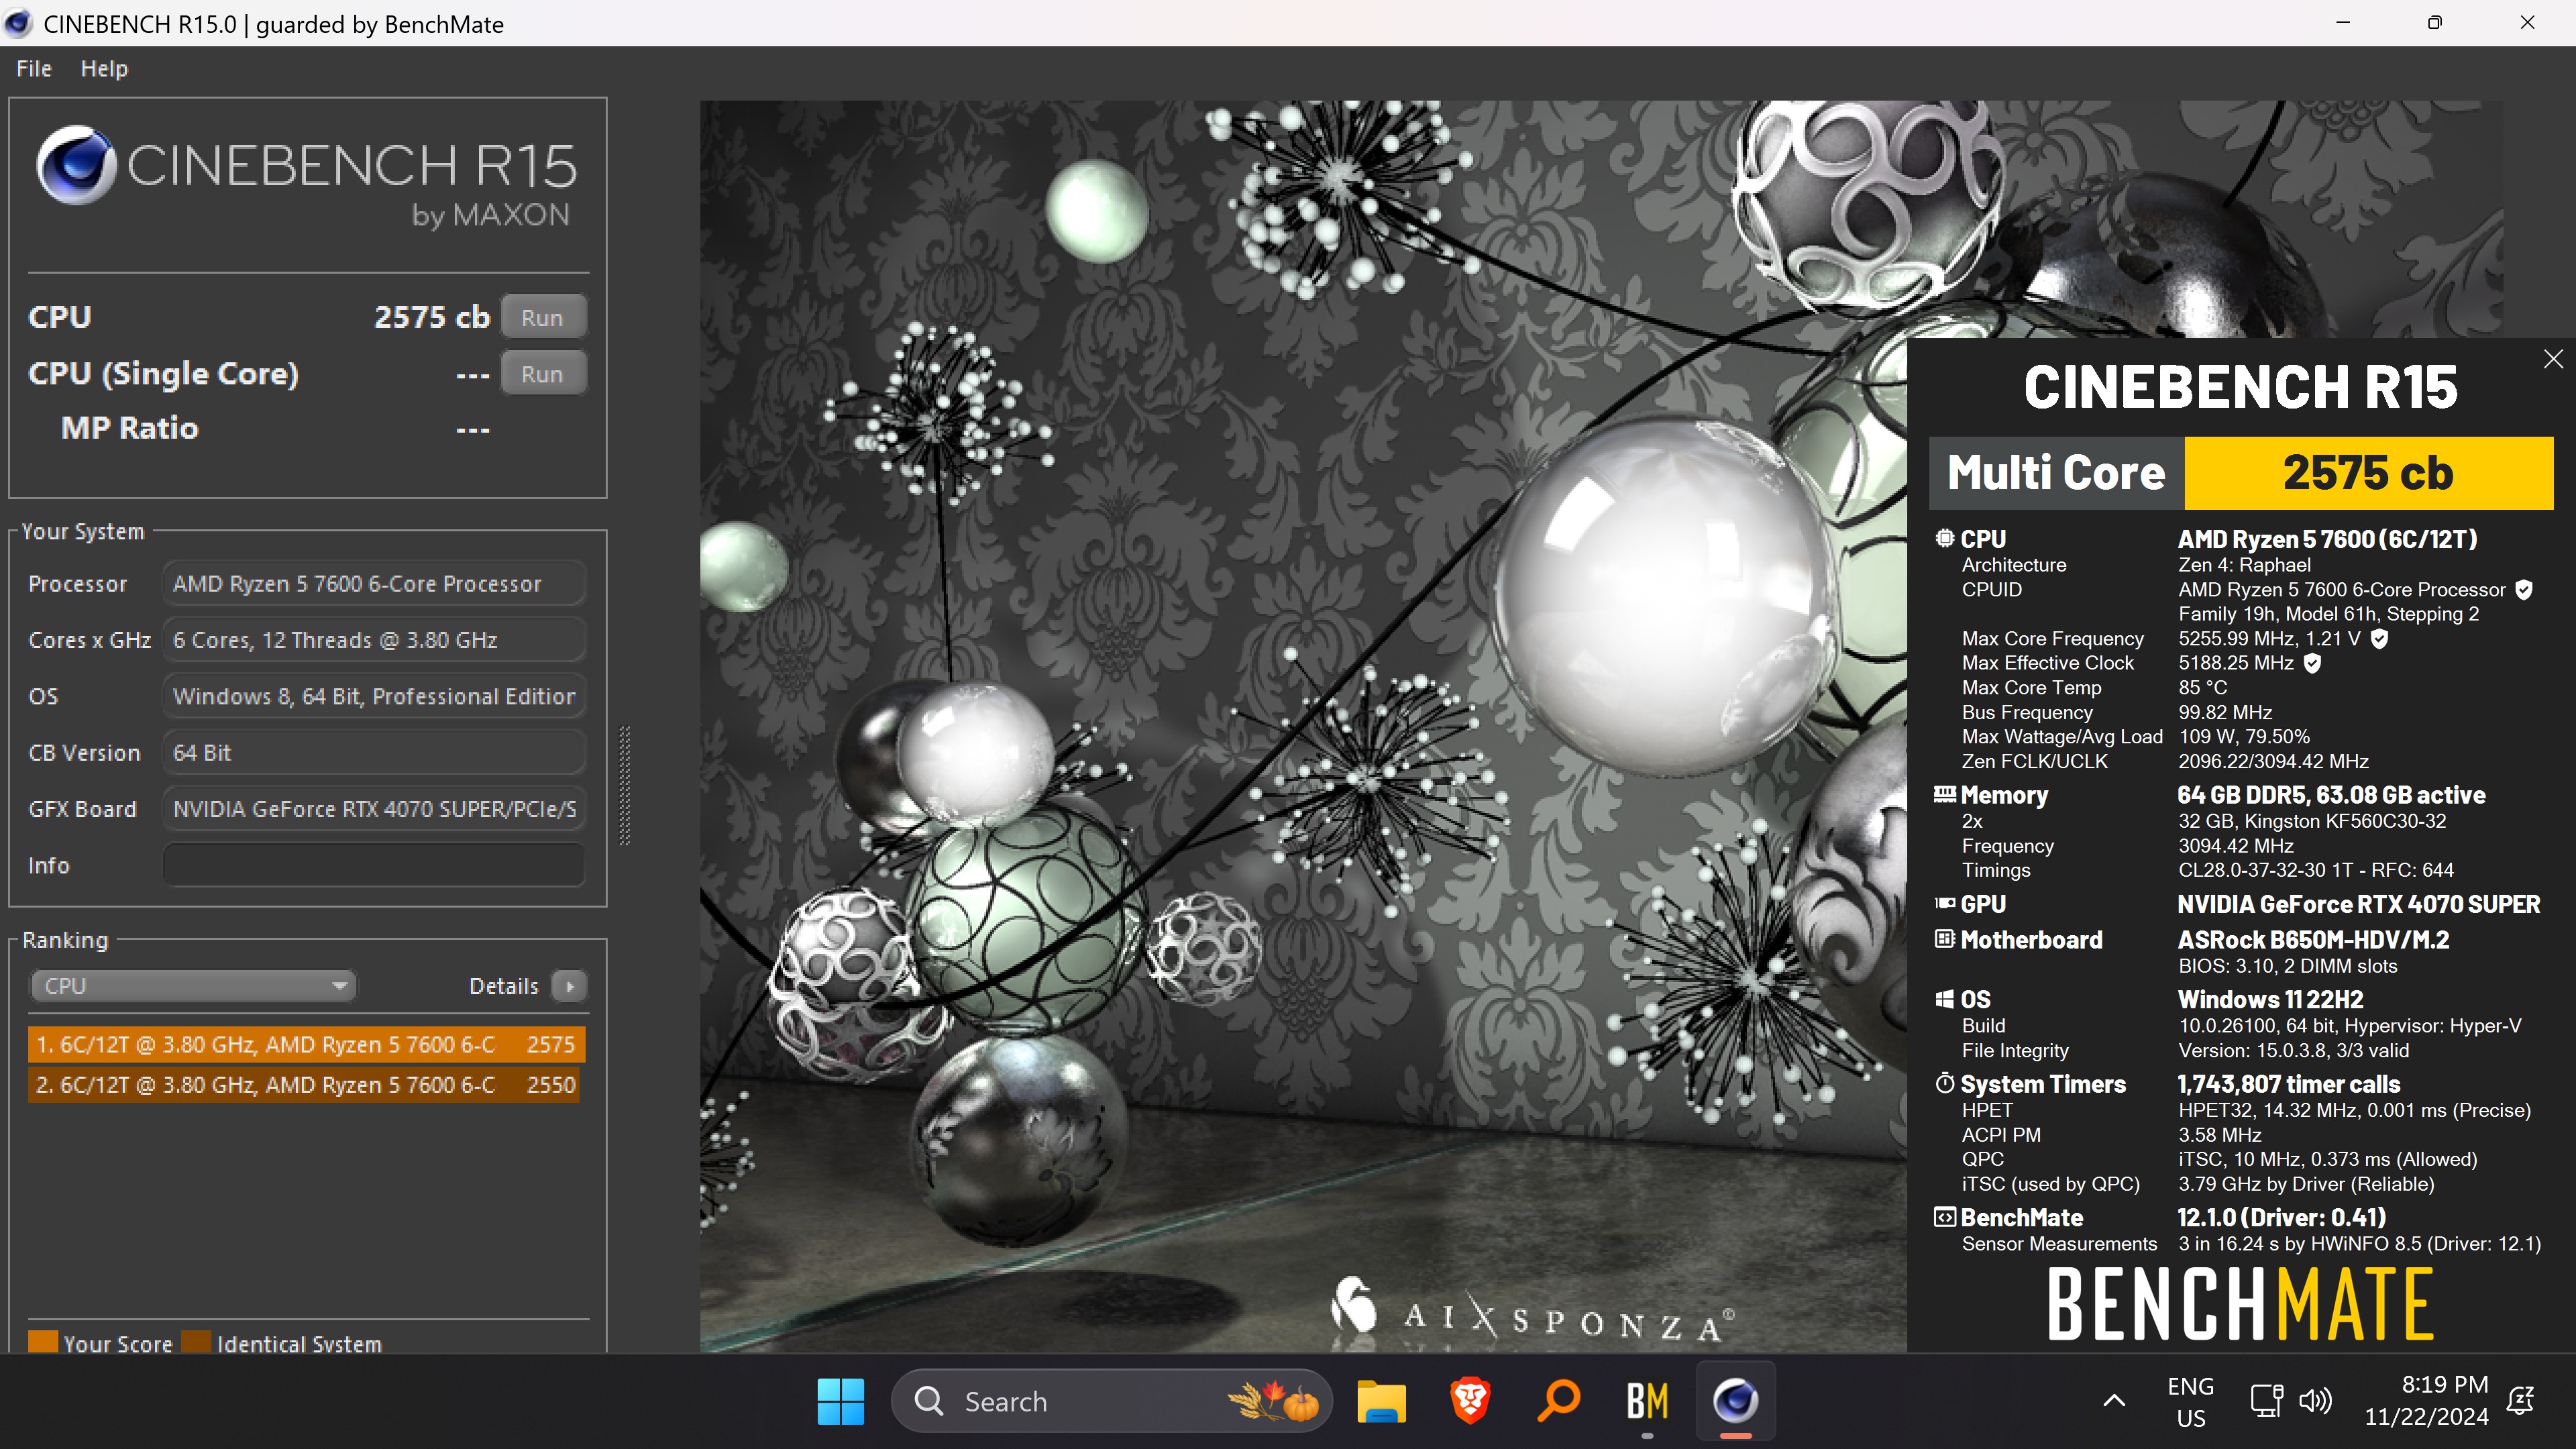Click the BenchMate CPU chip icon
The height and width of the screenshot is (1449, 2576).
(x=1944, y=539)
